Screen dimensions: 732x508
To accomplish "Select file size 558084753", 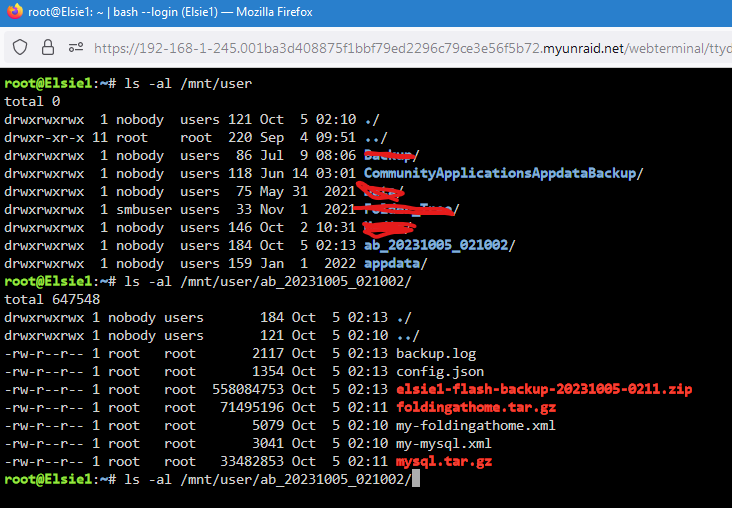I will [248, 389].
